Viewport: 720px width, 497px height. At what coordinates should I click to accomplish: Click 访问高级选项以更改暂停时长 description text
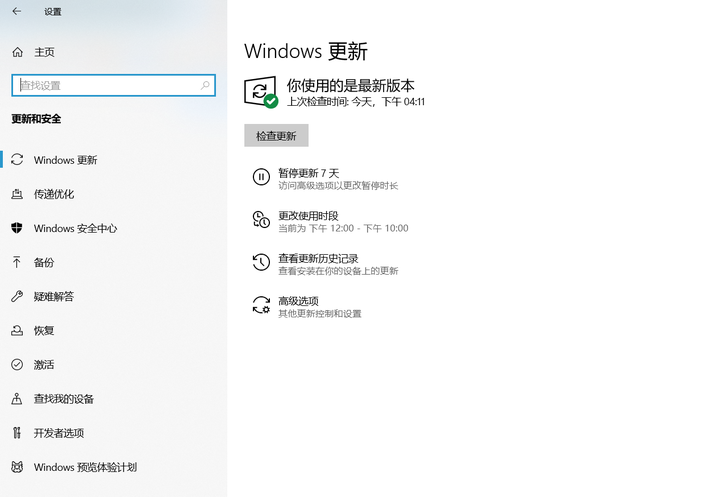[338, 186]
